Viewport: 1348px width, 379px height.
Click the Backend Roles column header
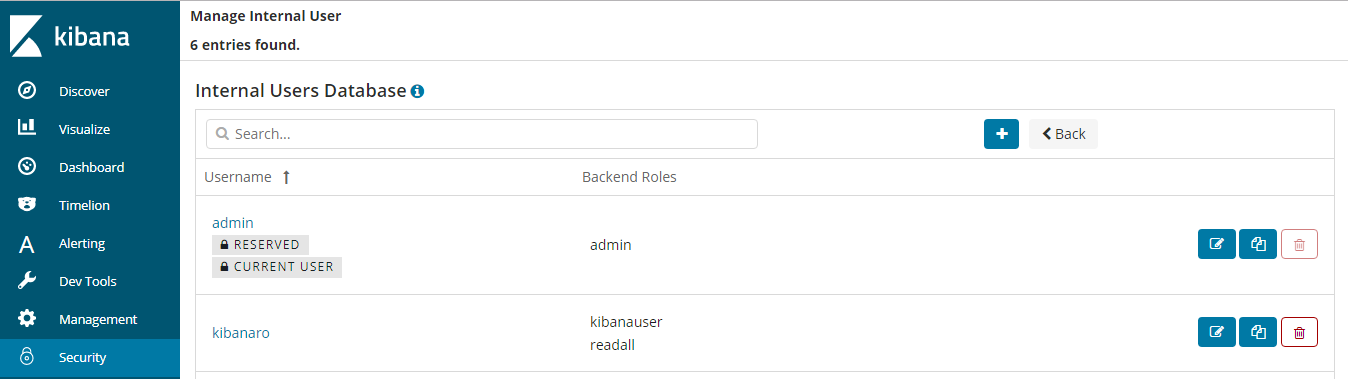[x=629, y=177]
